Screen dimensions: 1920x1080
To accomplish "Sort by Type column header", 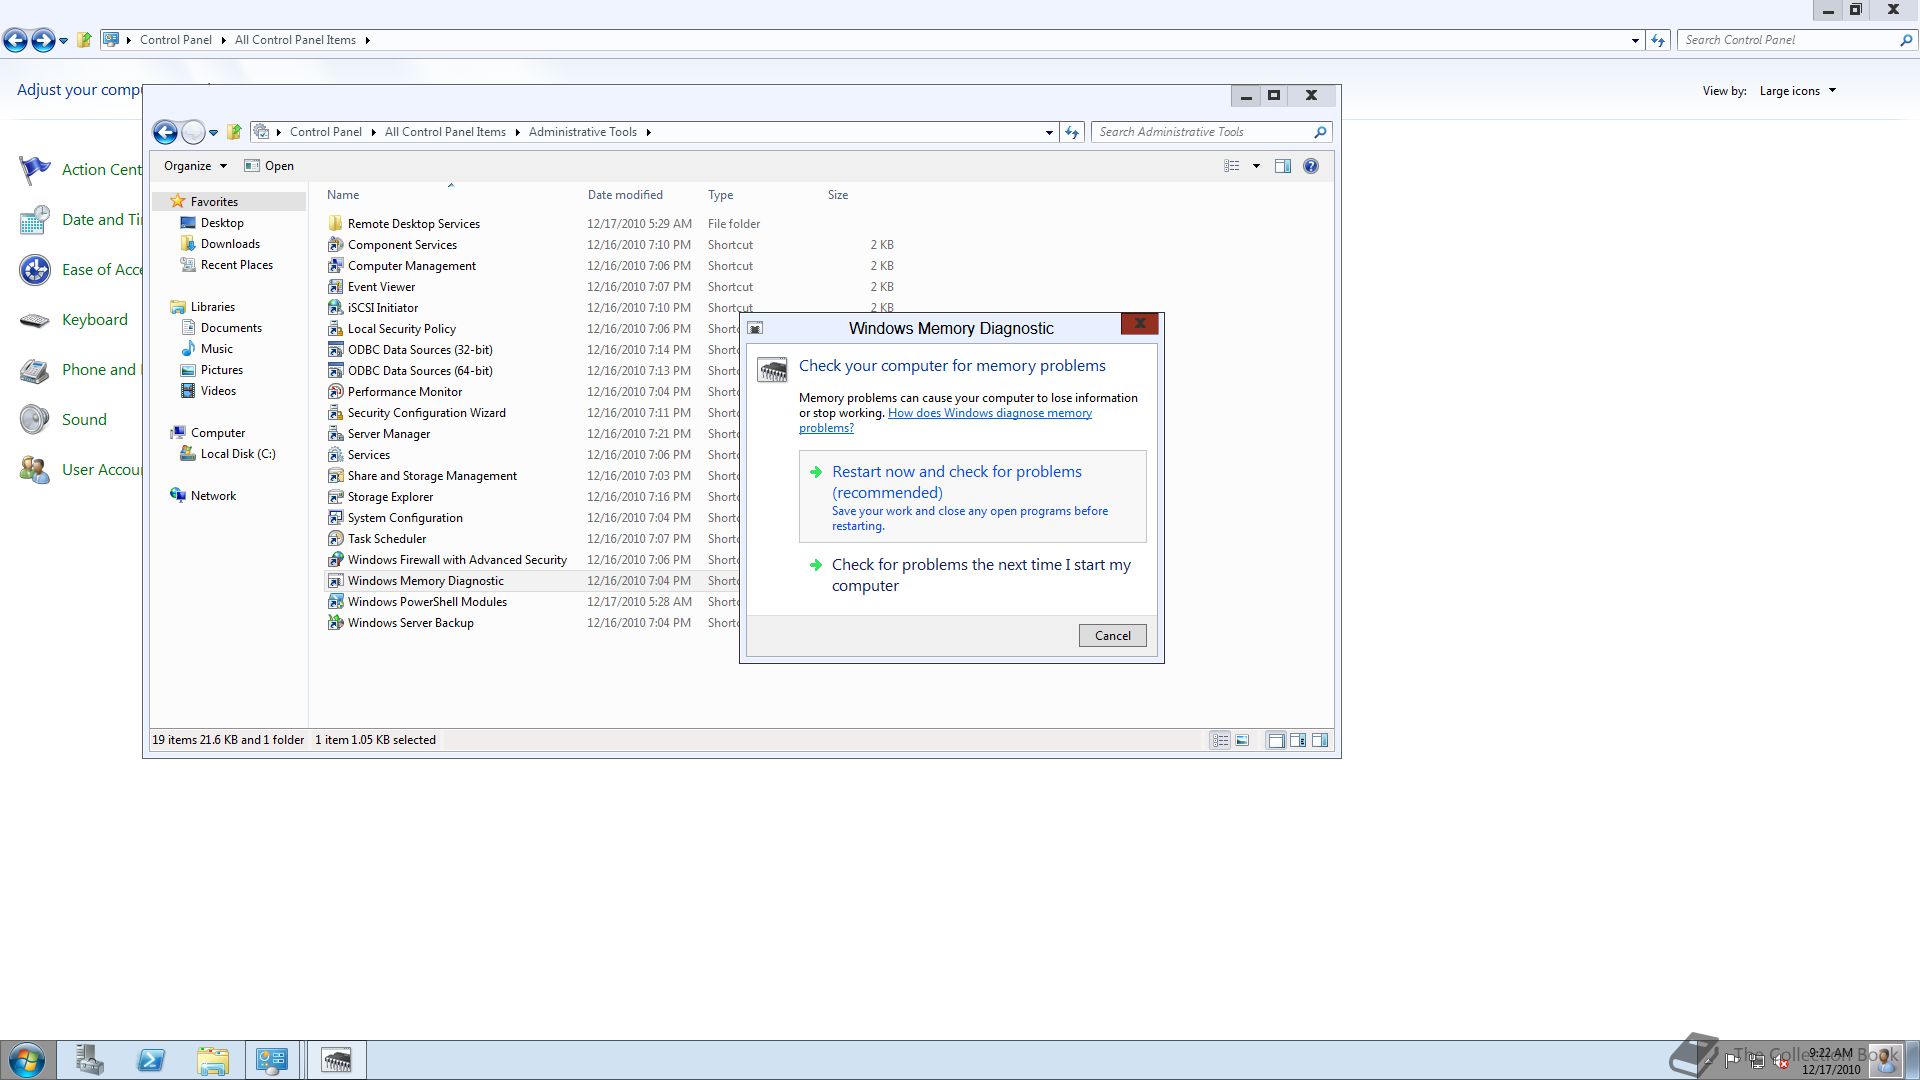I will pos(720,195).
